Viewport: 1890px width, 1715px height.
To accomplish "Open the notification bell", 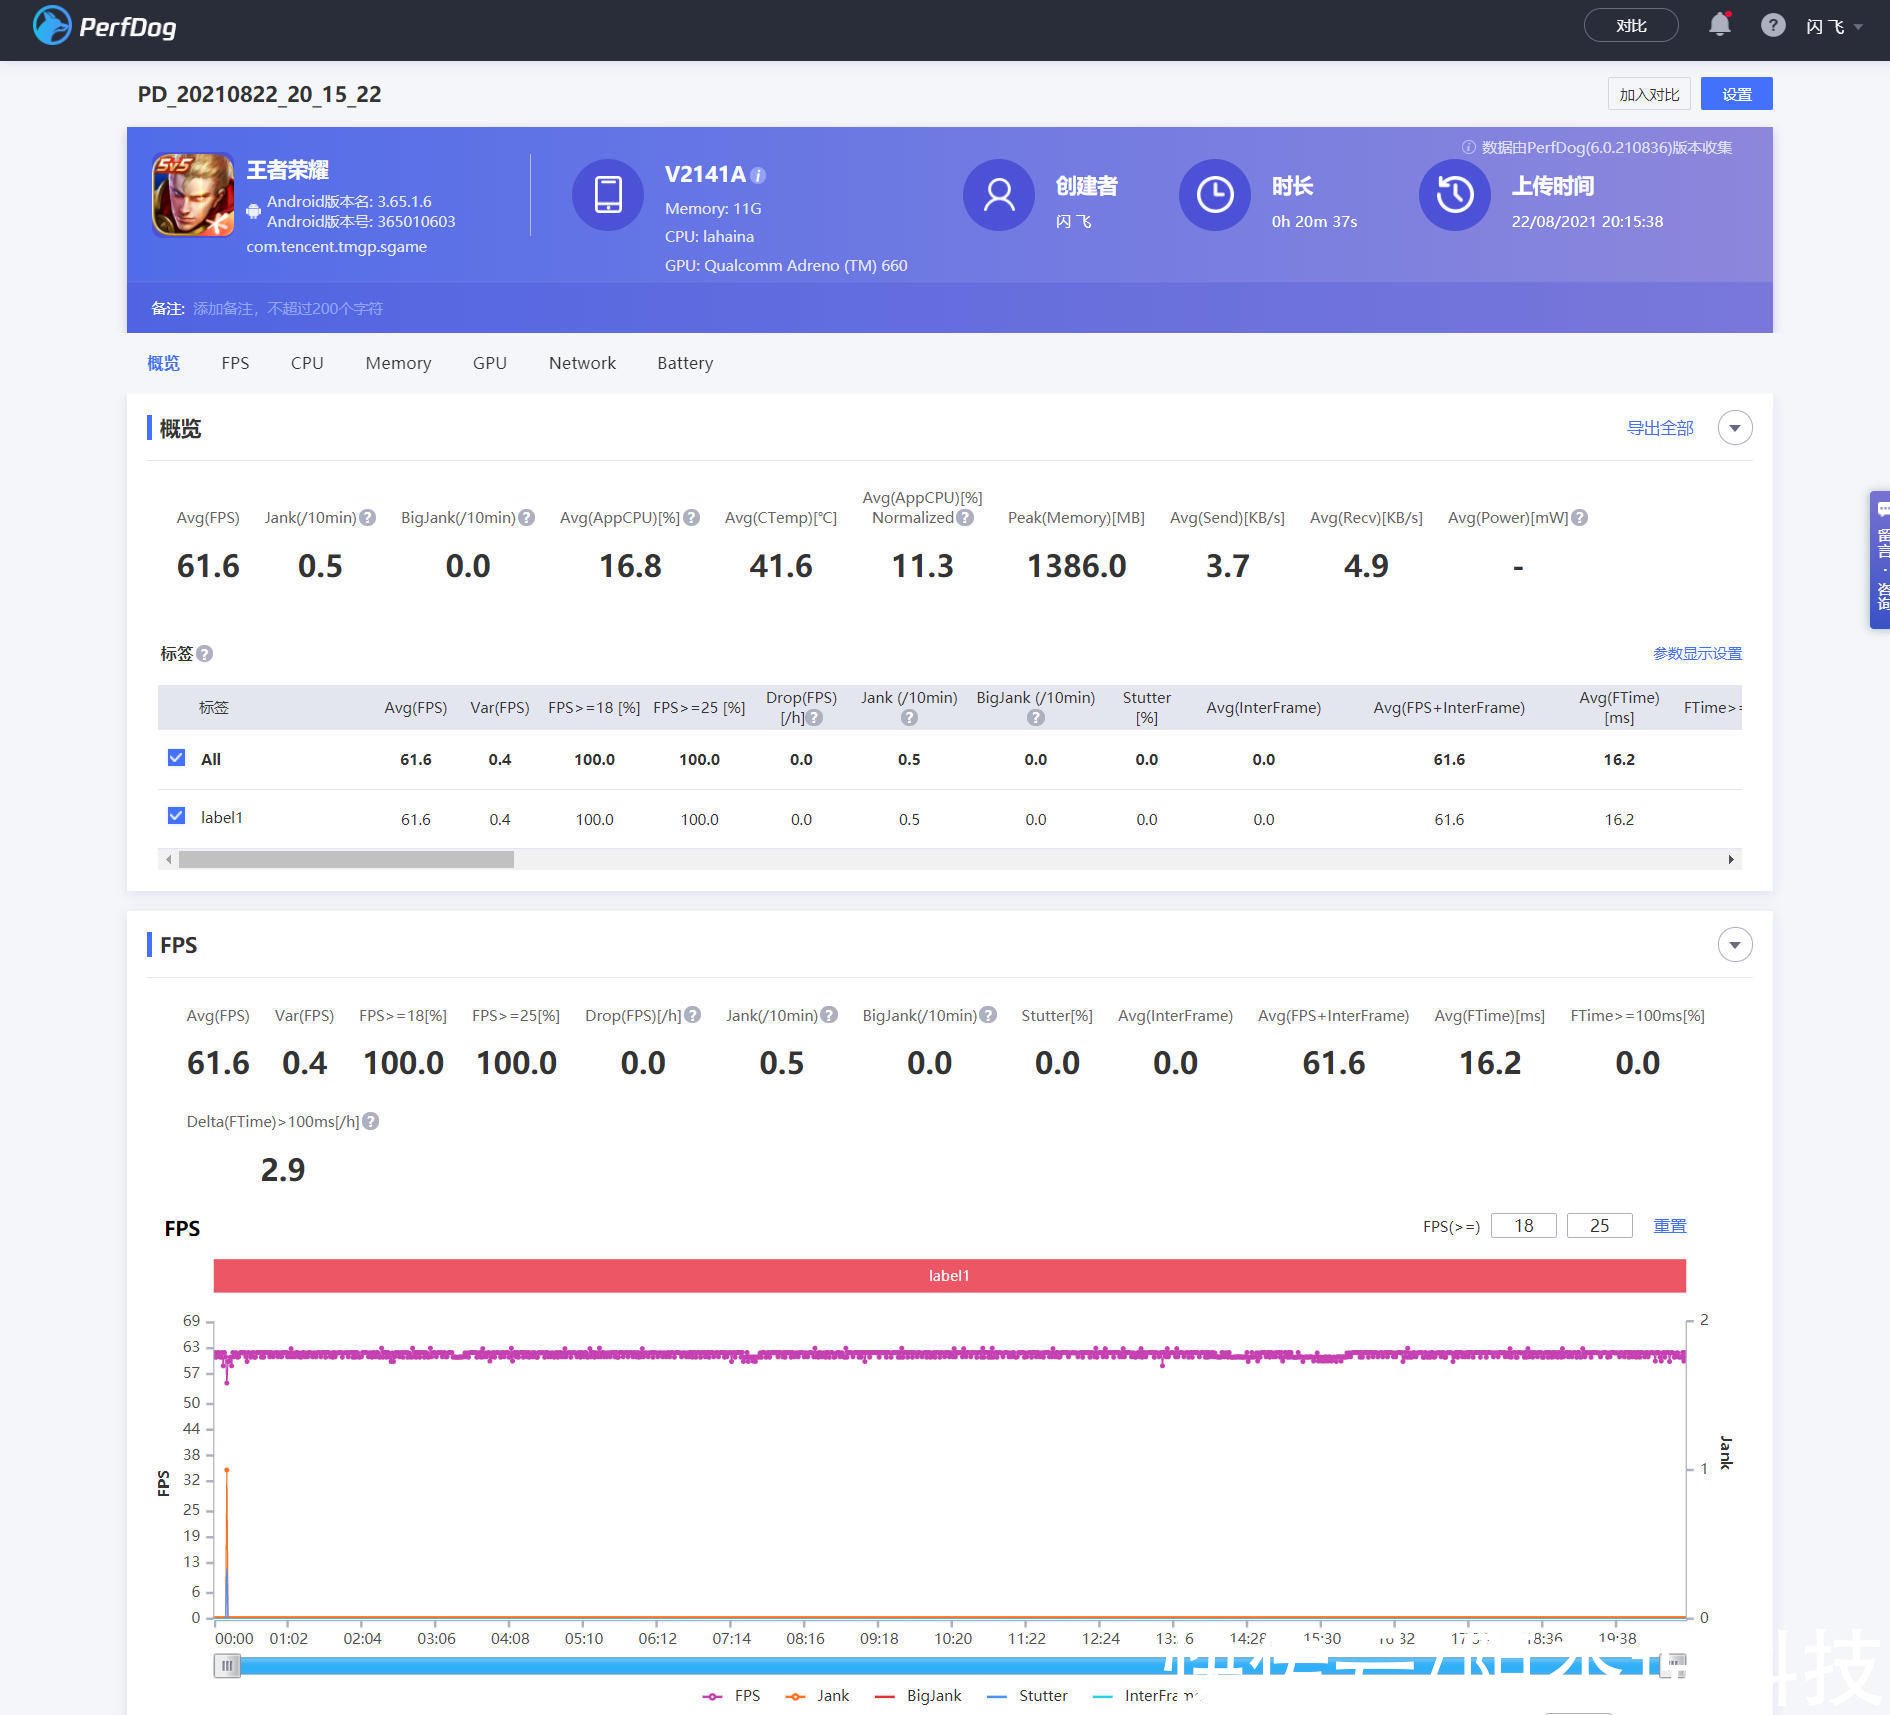I will coord(1719,25).
